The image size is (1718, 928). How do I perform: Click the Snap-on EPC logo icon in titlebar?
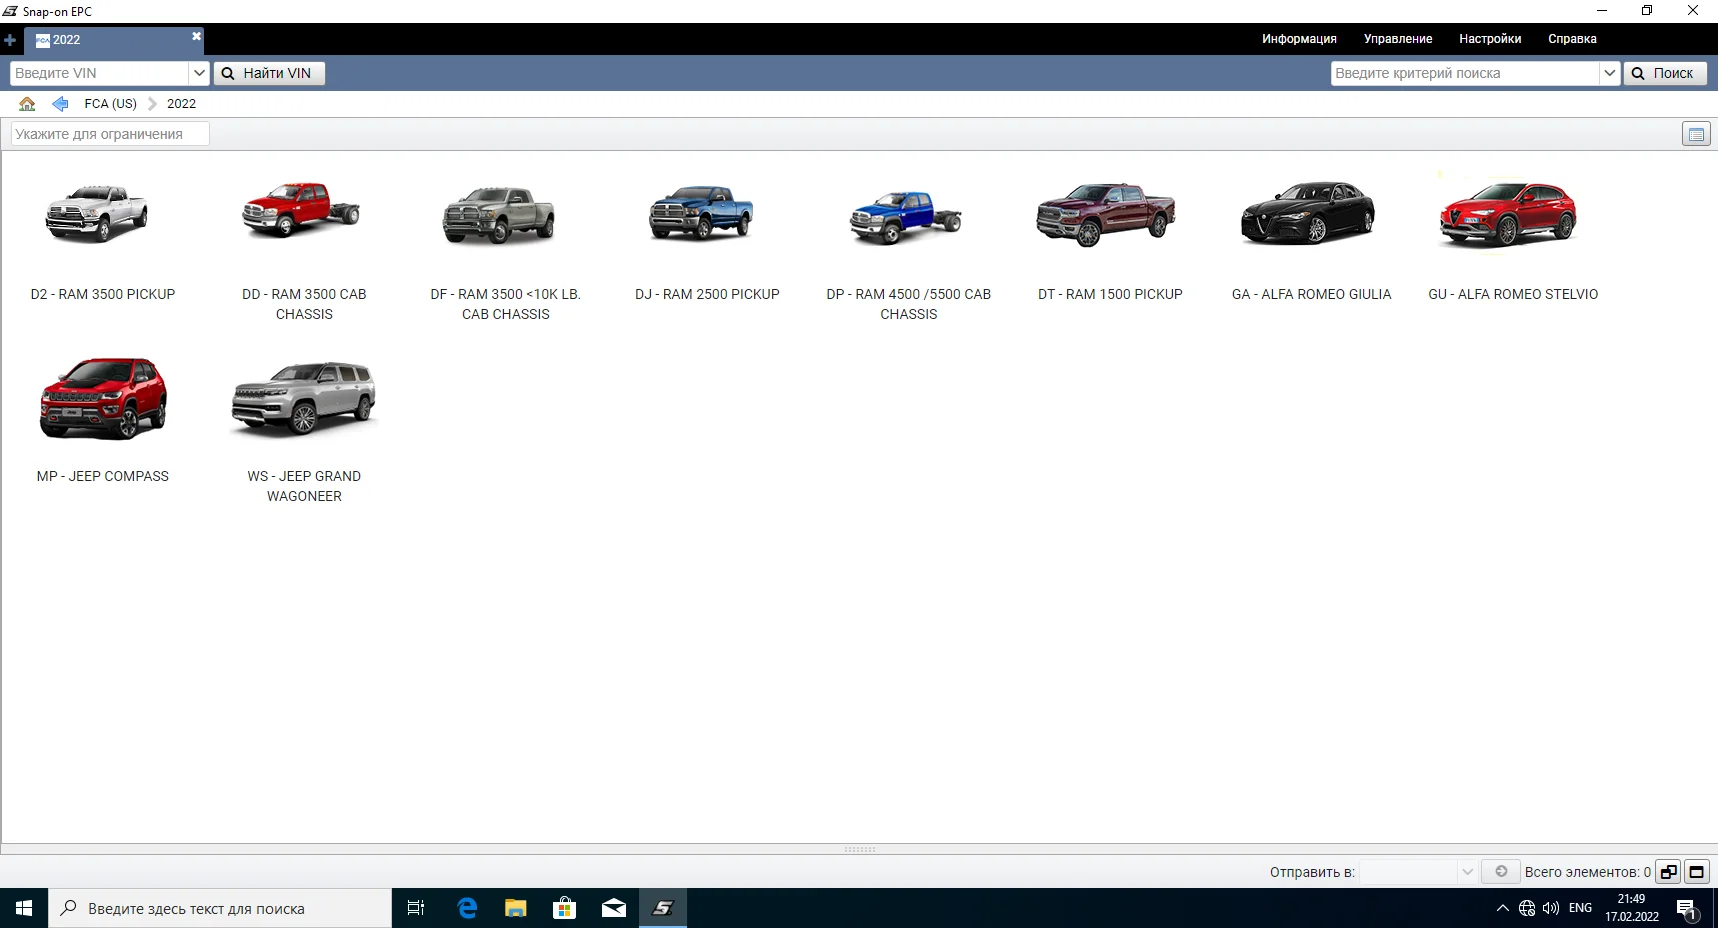coord(11,11)
